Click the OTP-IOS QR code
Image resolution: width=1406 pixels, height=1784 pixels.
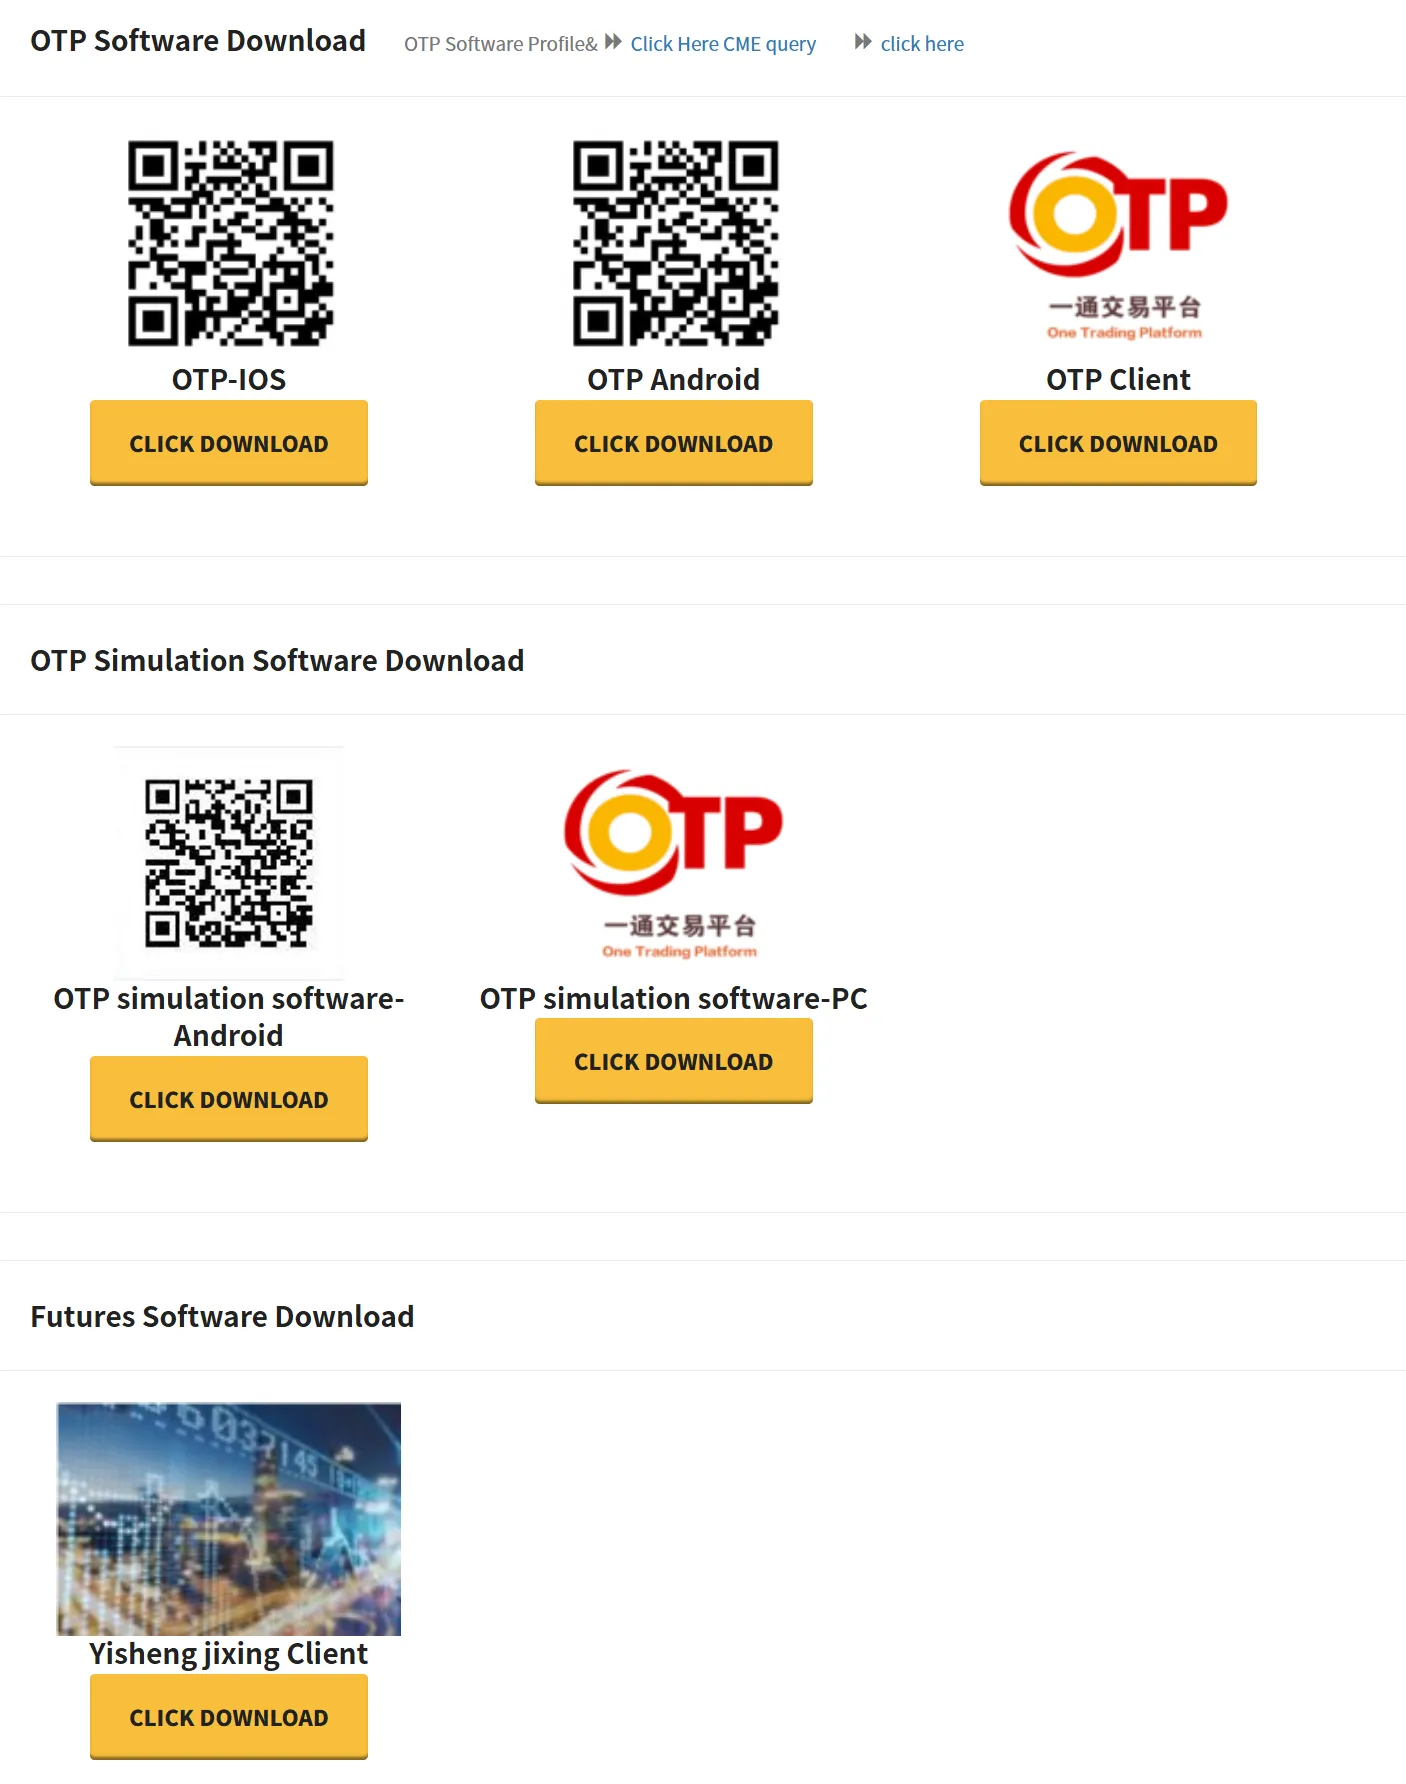click(229, 243)
